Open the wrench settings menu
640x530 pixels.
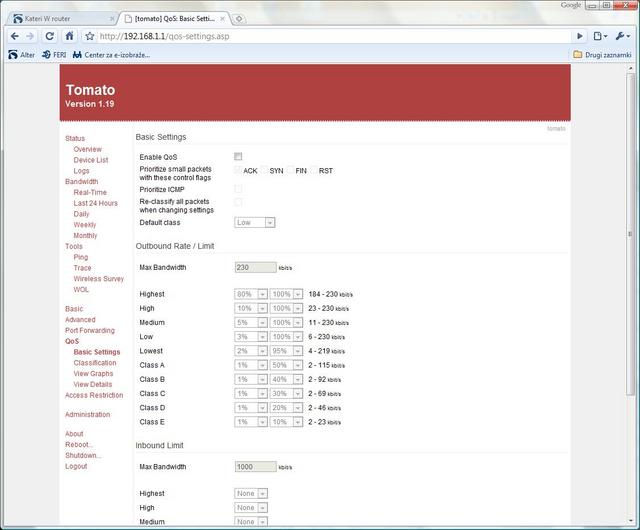[623, 36]
